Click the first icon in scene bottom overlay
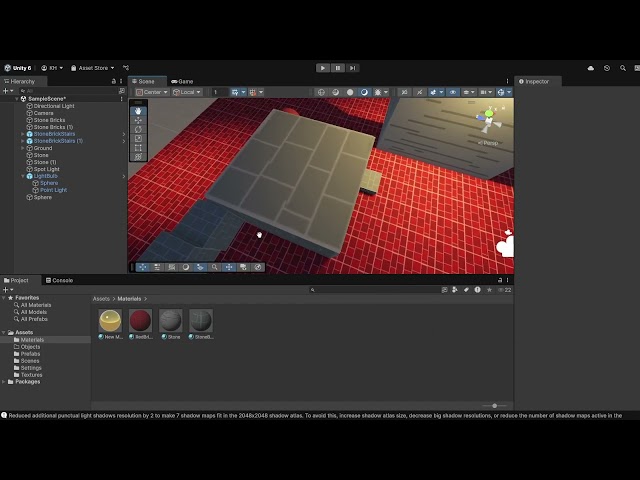640x480 pixels. point(142,267)
